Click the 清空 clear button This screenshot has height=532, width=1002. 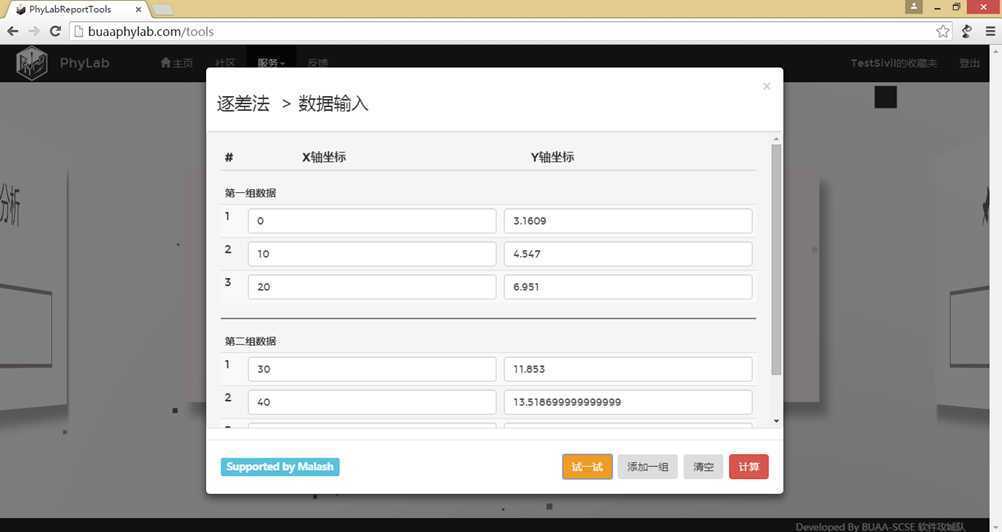click(703, 467)
